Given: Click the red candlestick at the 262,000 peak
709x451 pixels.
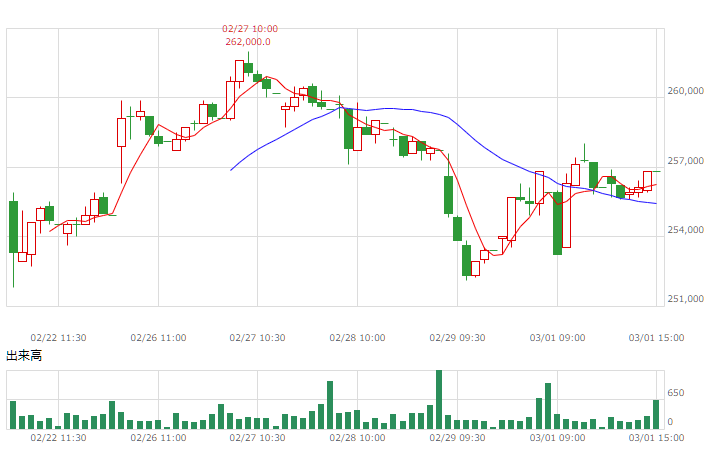Looking at the screenshot, I should pos(239,71).
